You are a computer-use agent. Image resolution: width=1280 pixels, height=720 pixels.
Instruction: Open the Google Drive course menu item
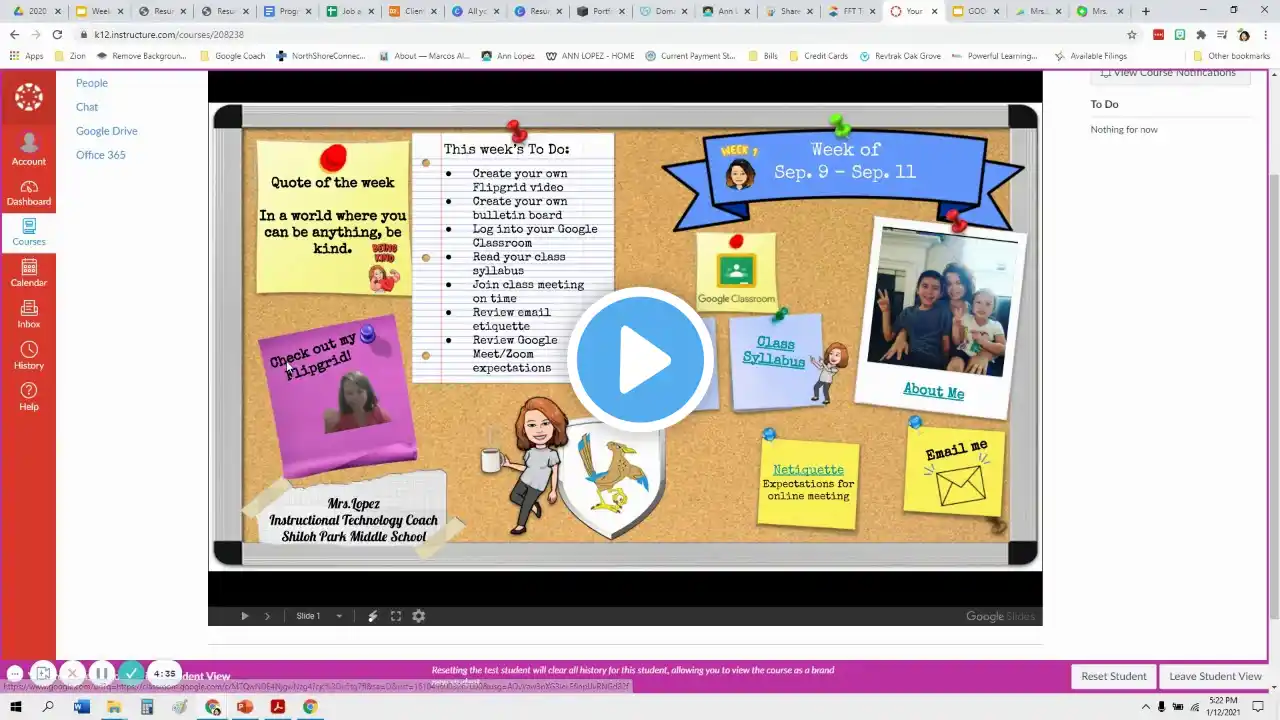[x=107, y=131]
